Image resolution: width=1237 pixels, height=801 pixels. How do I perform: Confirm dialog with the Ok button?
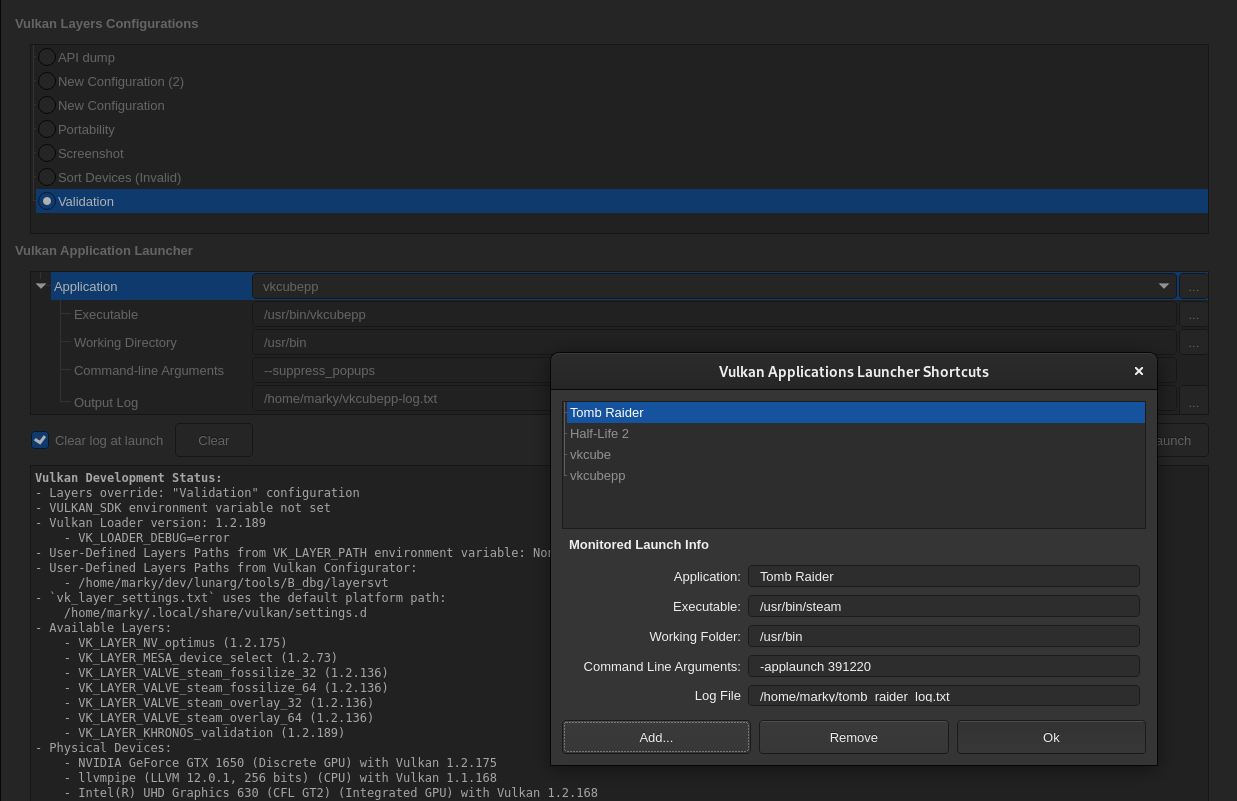click(x=1051, y=737)
